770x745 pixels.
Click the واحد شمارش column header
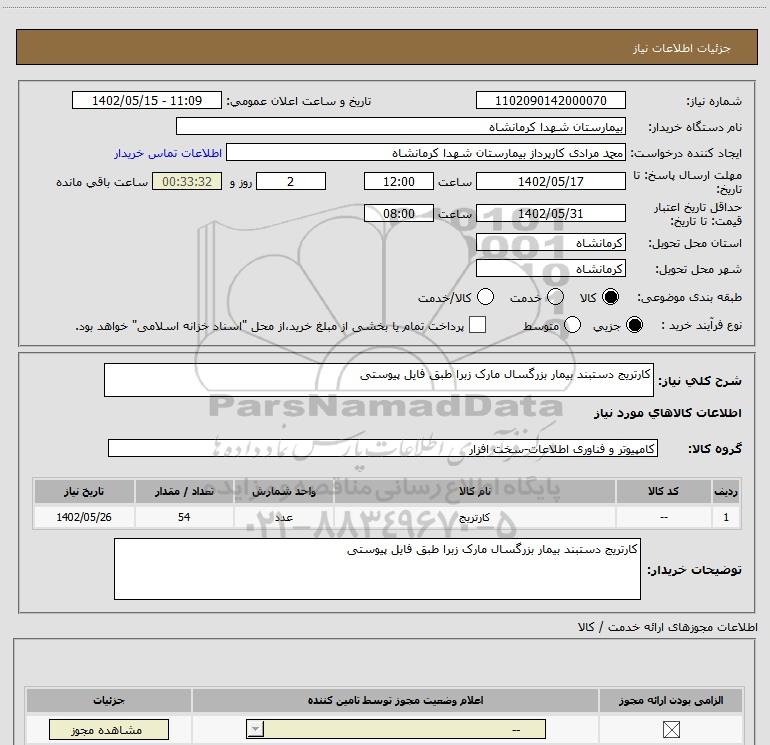(283, 491)
